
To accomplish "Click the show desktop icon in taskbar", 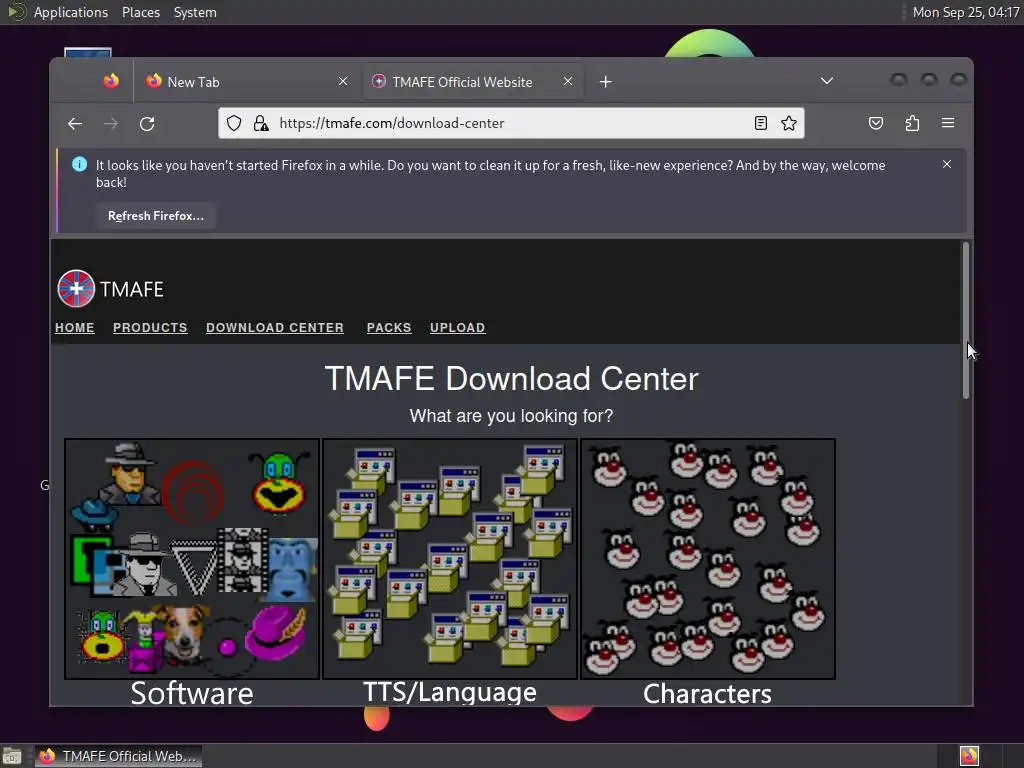I will point(12,756).
